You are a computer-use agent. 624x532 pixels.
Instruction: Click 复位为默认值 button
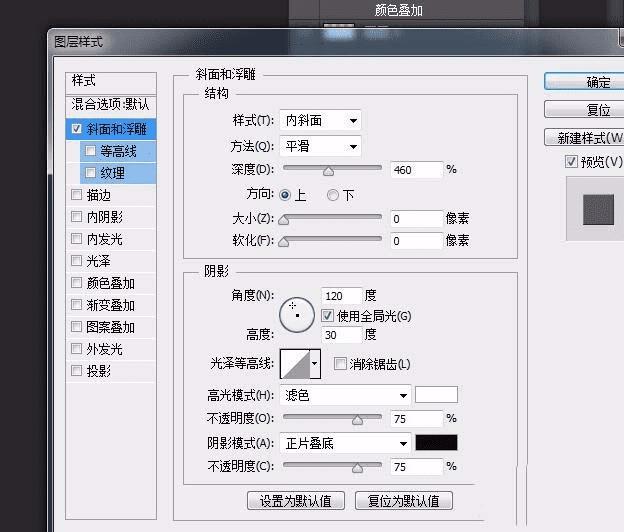[404, 501]
